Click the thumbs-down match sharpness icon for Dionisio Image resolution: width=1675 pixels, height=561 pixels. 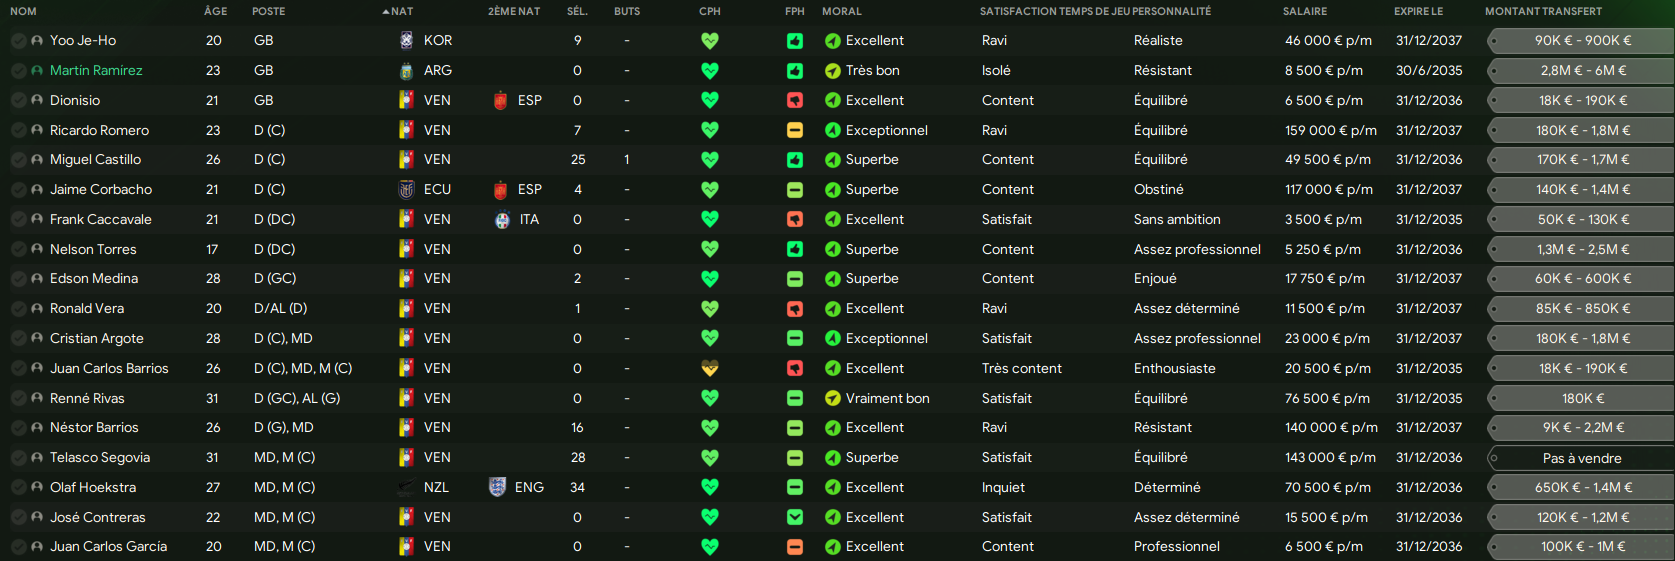(x=795, y=101)
